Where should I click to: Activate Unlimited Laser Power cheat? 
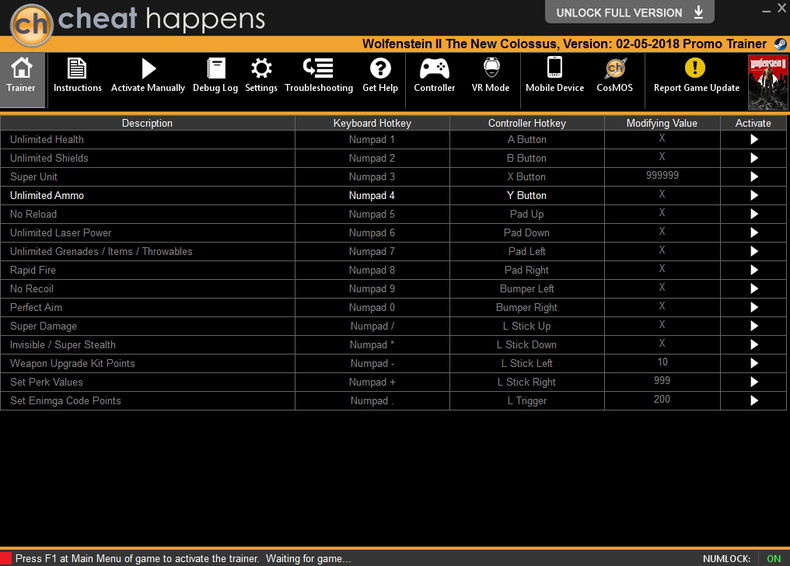pyautogui.click(x=754, y=233)
